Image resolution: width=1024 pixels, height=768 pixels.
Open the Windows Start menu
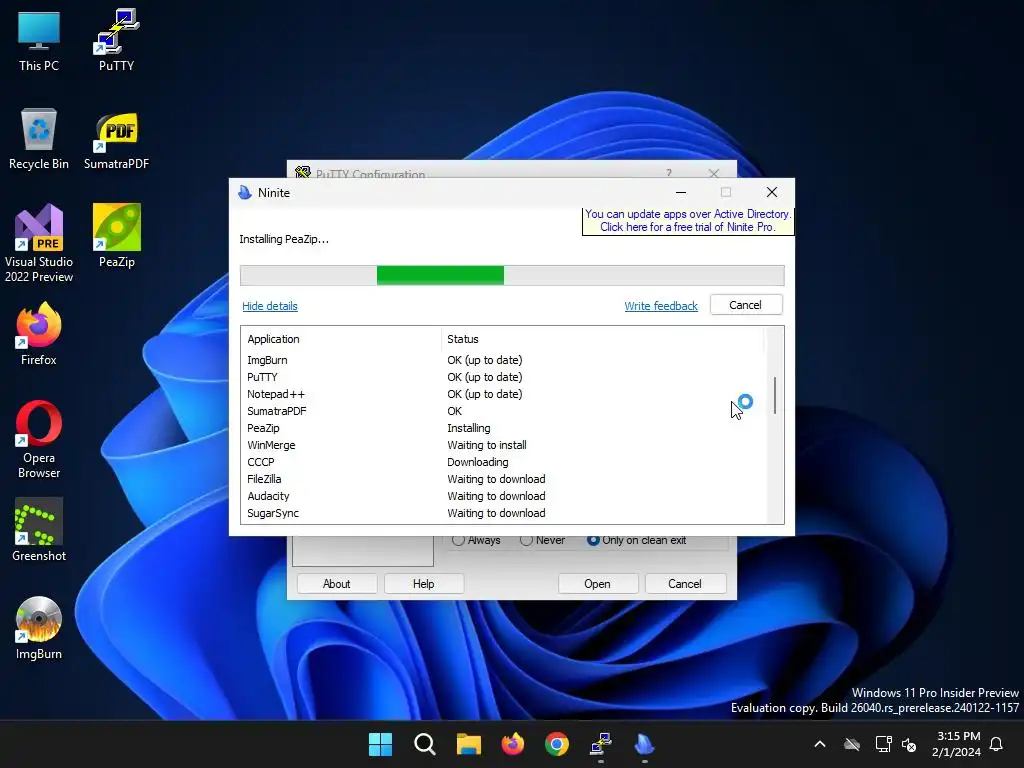pyautogui.click(x=380, y=744)
